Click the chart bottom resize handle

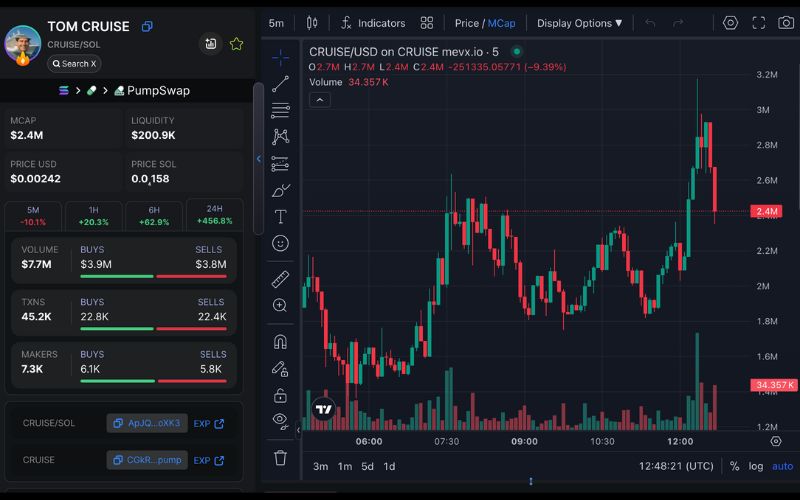(x=531, y=481)
